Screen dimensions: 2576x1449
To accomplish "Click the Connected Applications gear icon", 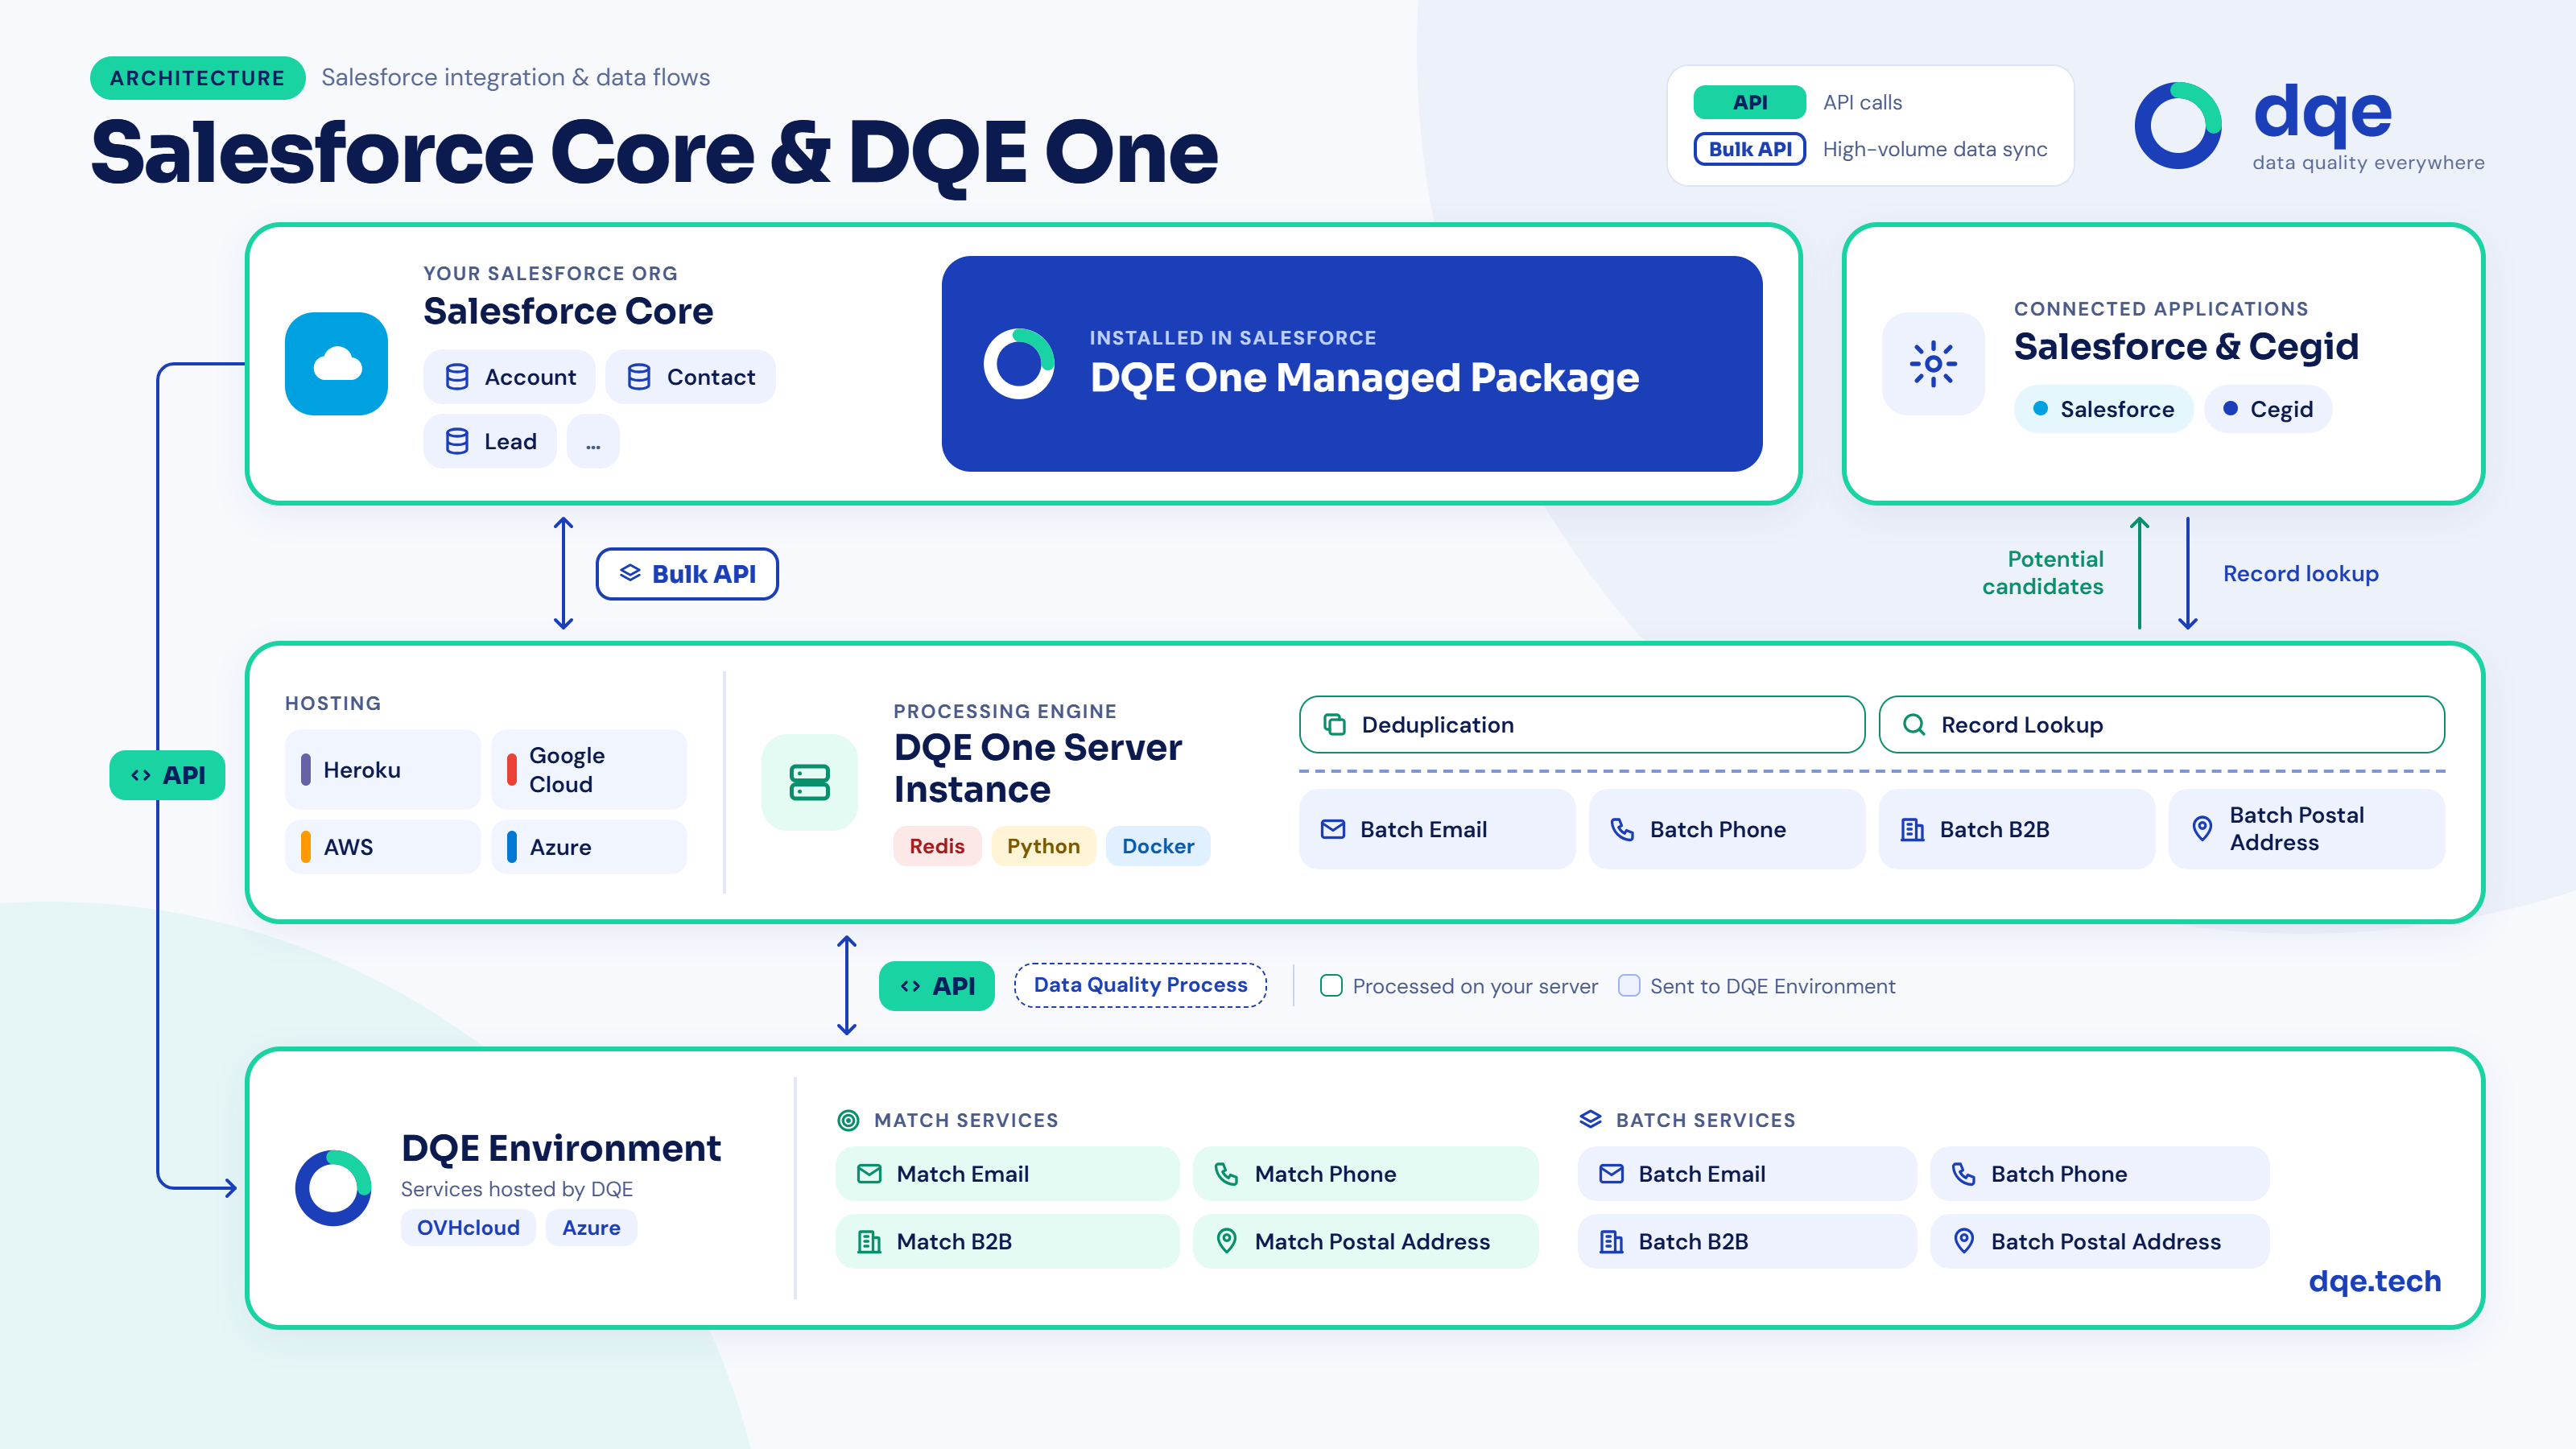I will point(1933,363).
